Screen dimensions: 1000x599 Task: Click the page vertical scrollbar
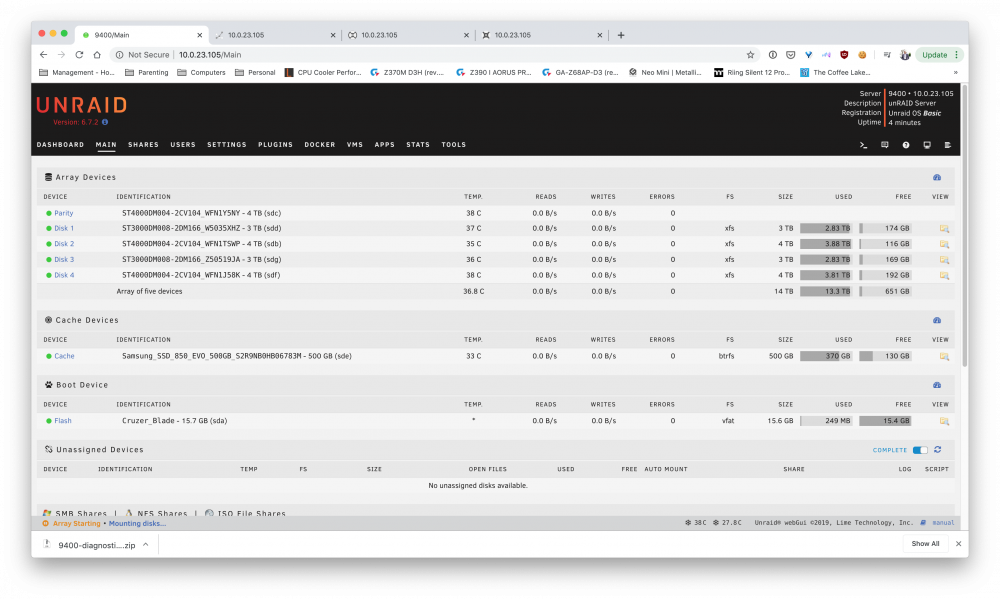964,226
